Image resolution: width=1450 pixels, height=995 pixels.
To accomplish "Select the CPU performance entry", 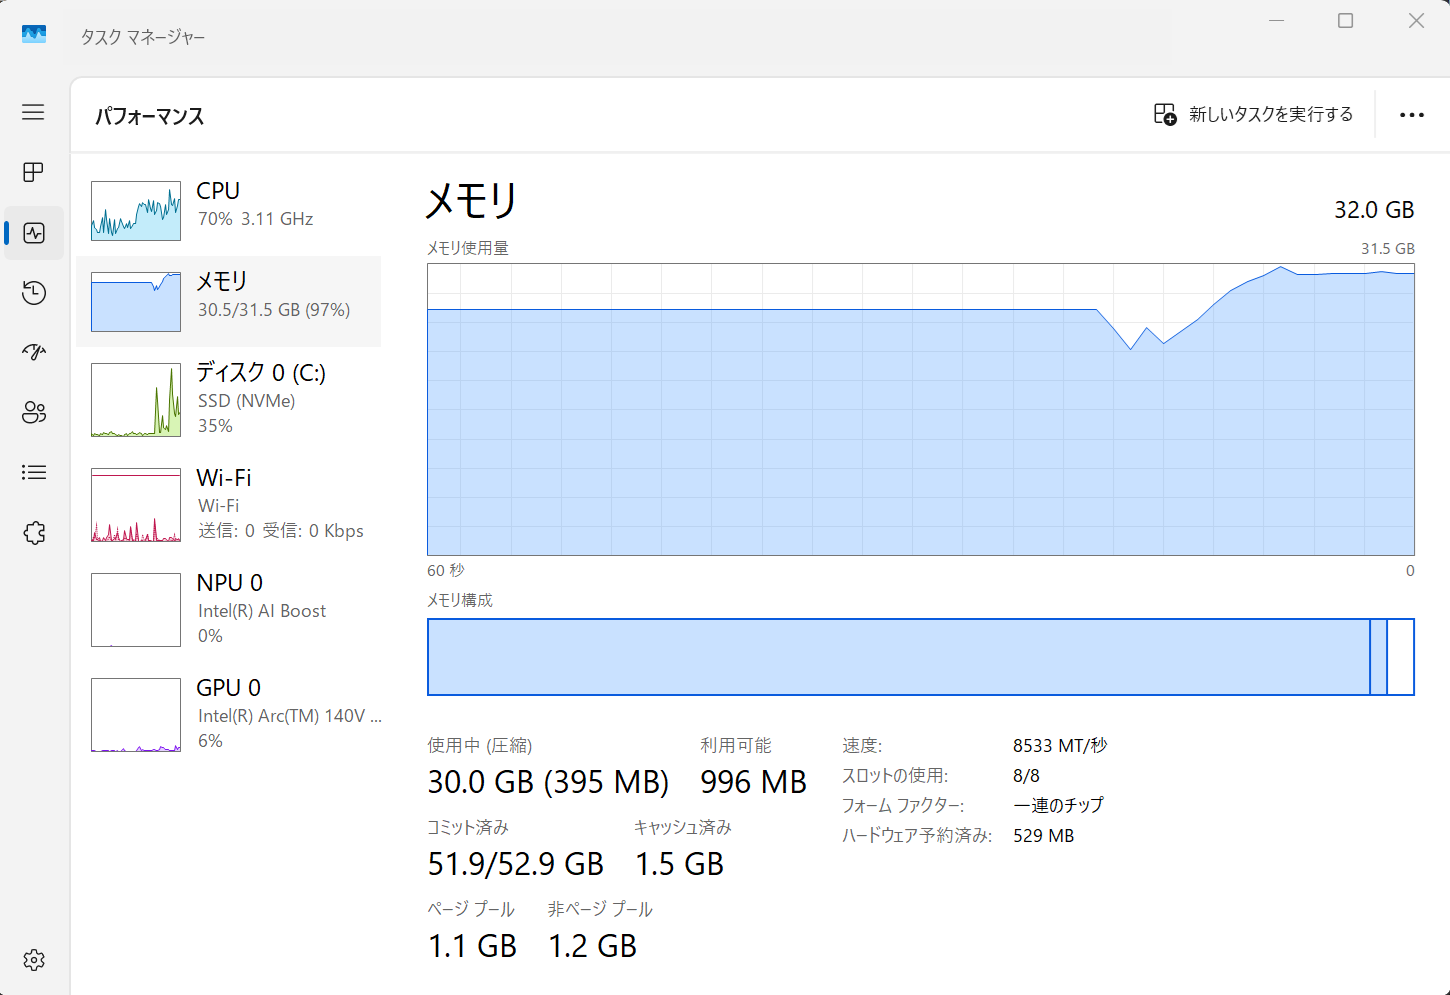I will pos(229,210).
